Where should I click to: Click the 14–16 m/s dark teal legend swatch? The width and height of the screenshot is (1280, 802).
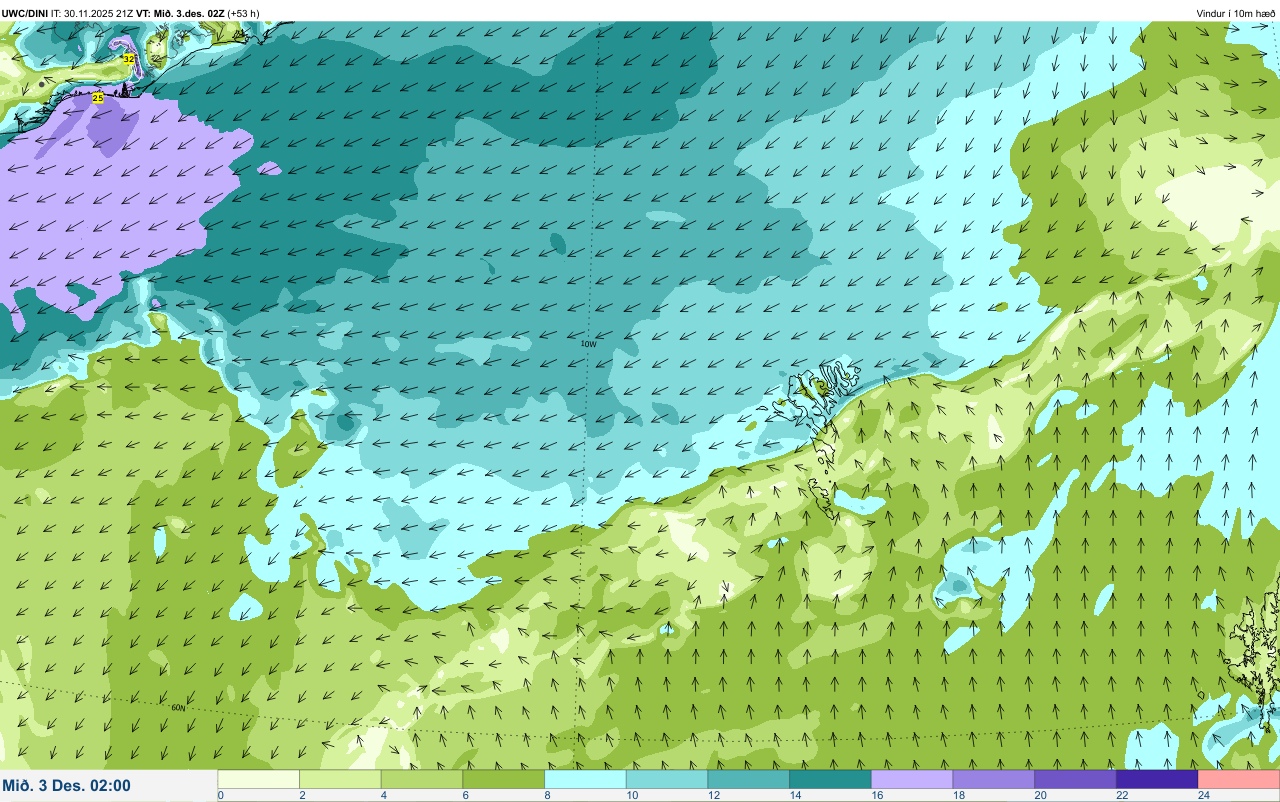pyautogui.click(x=831, y=779)
